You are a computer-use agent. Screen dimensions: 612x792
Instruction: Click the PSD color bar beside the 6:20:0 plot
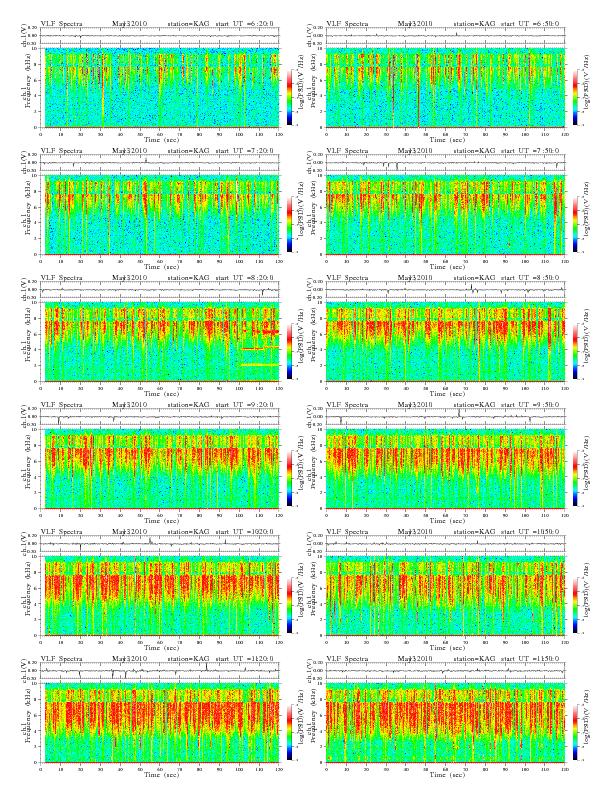tap(289, 97)
